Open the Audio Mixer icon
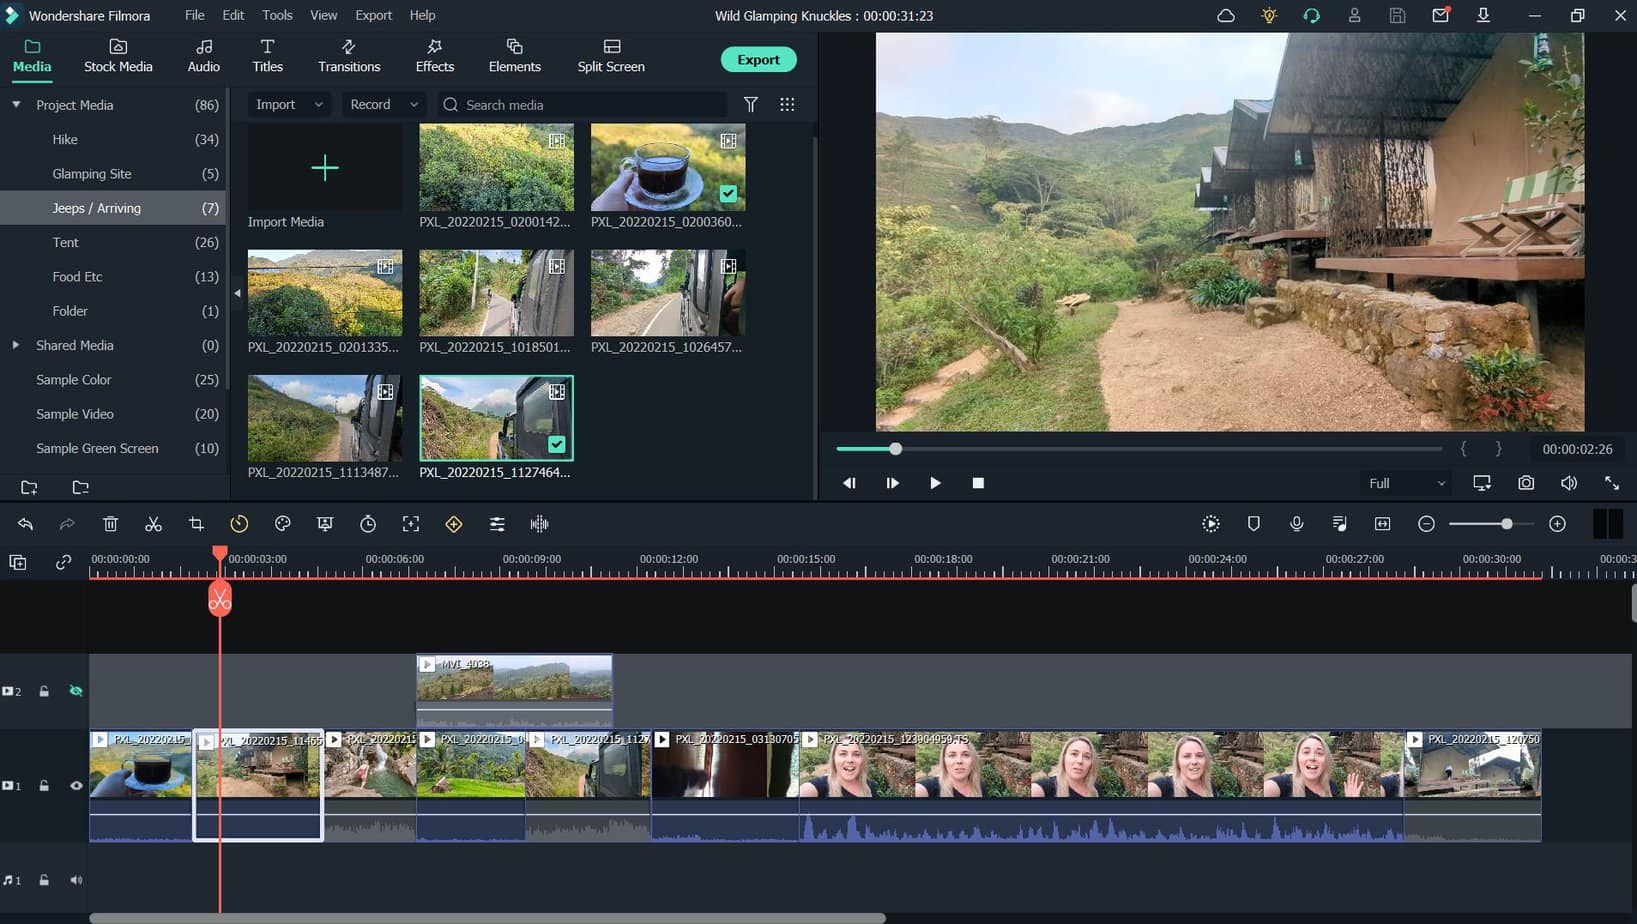The image size is (1637, 924). pyautogui.click(x=1339, y=523)
